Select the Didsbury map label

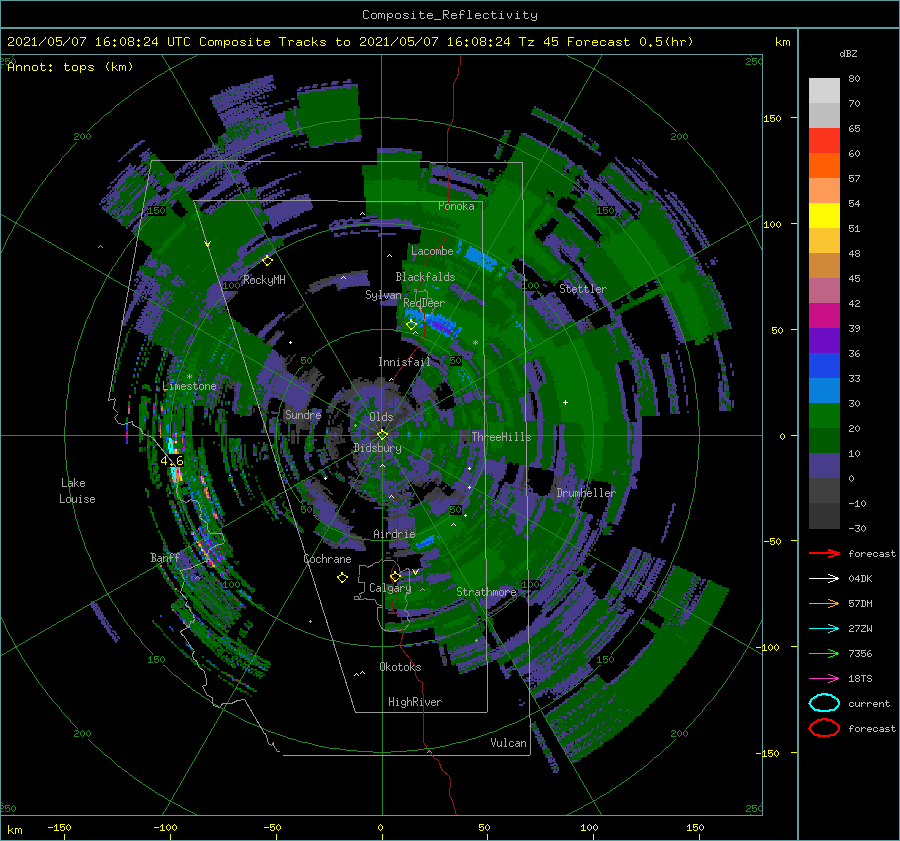point(377,448)
